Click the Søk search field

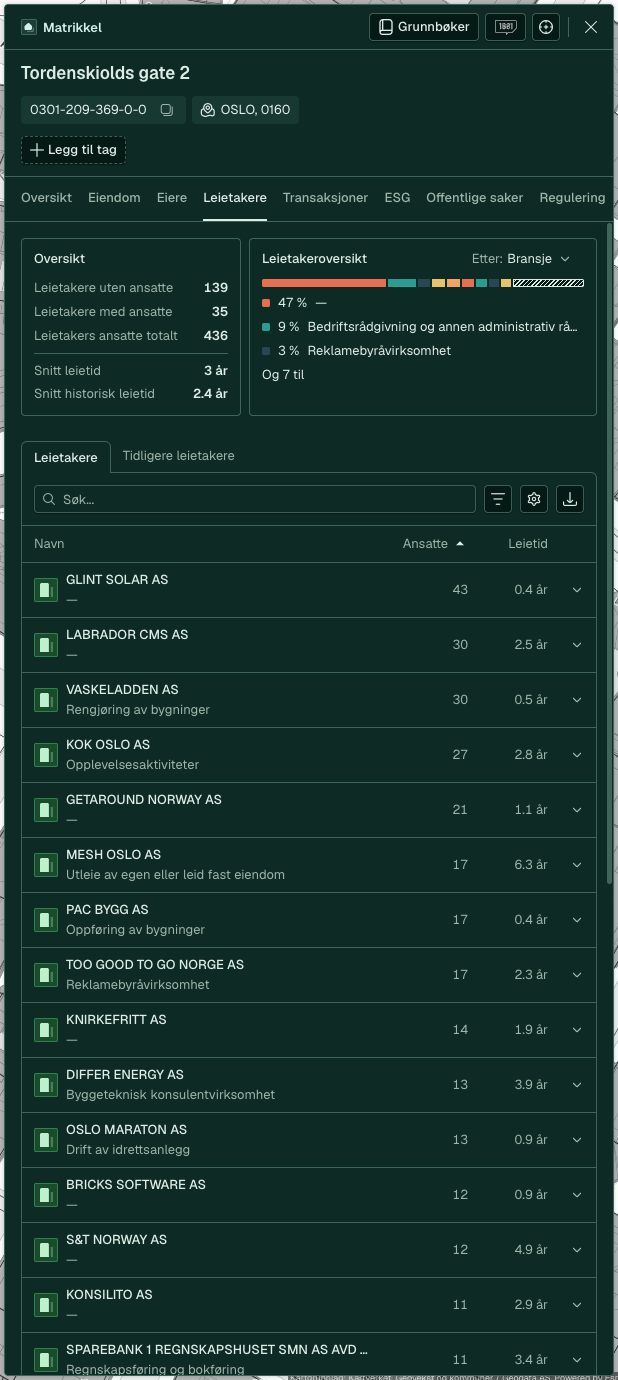click(x=255, y=499)
